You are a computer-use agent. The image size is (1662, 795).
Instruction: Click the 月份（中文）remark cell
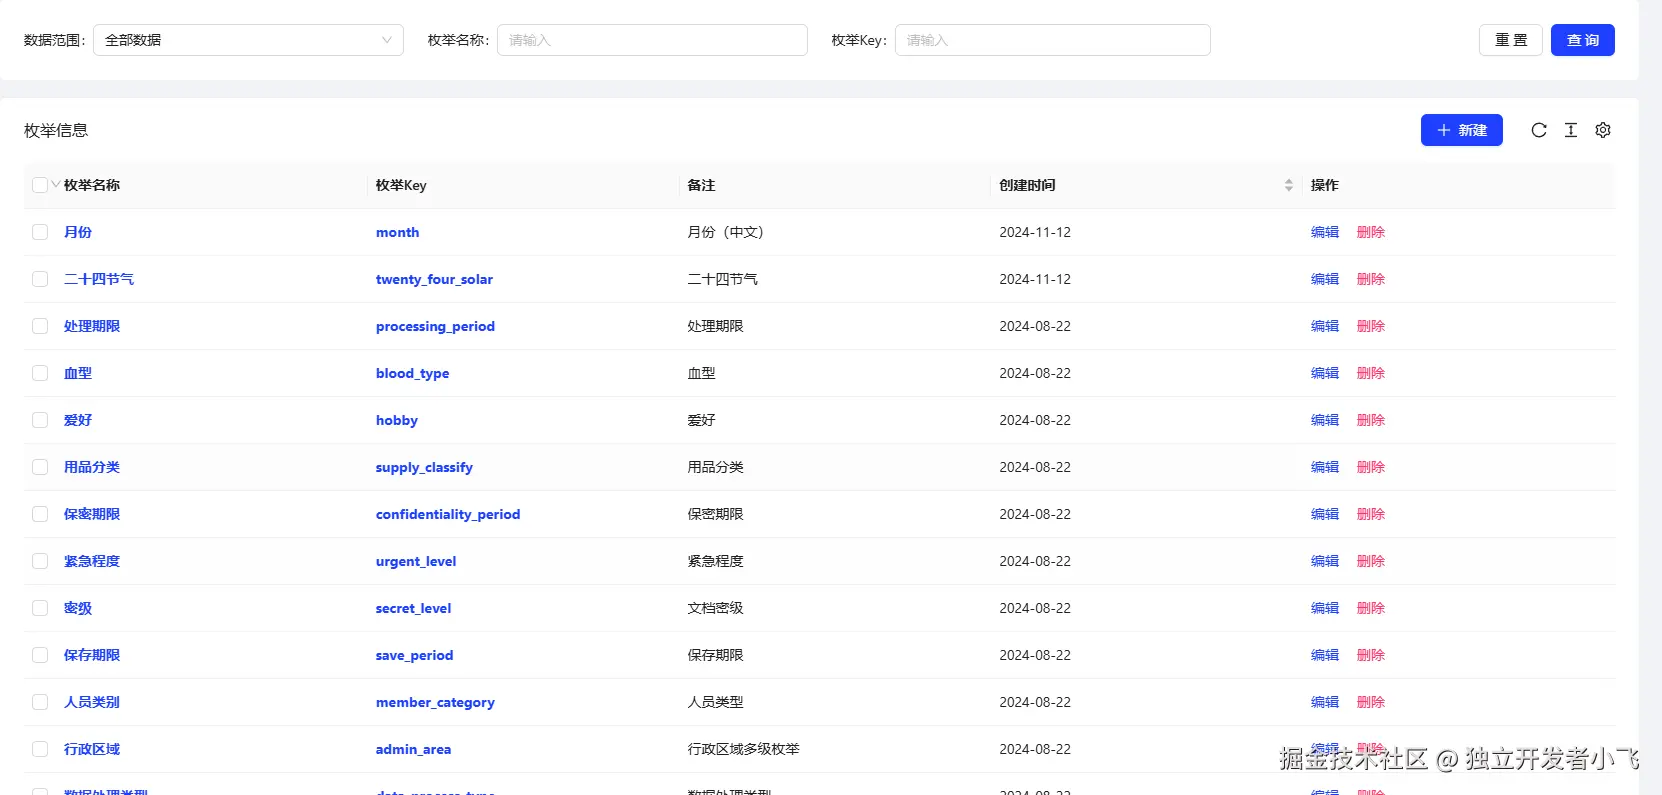pos(725,232)
